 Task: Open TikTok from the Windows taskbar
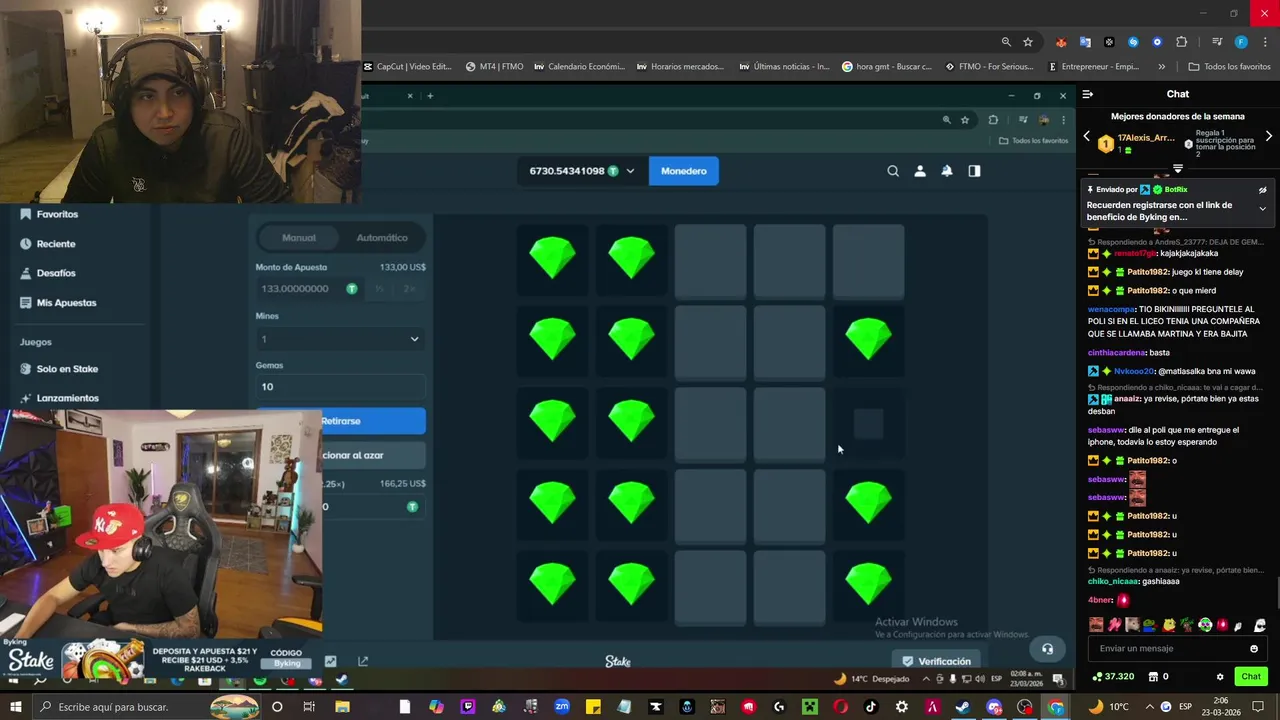tap(870, 707)
